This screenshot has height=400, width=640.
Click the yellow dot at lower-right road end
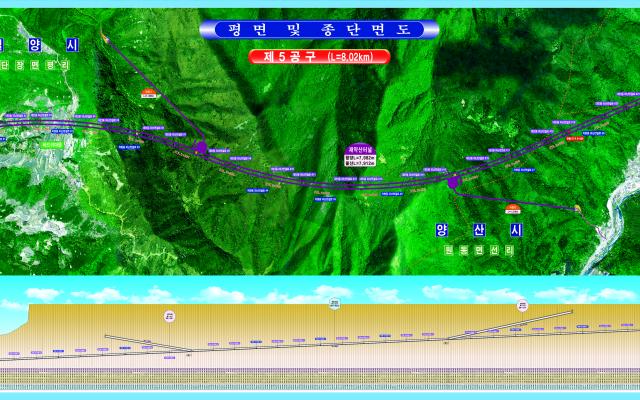578,209
